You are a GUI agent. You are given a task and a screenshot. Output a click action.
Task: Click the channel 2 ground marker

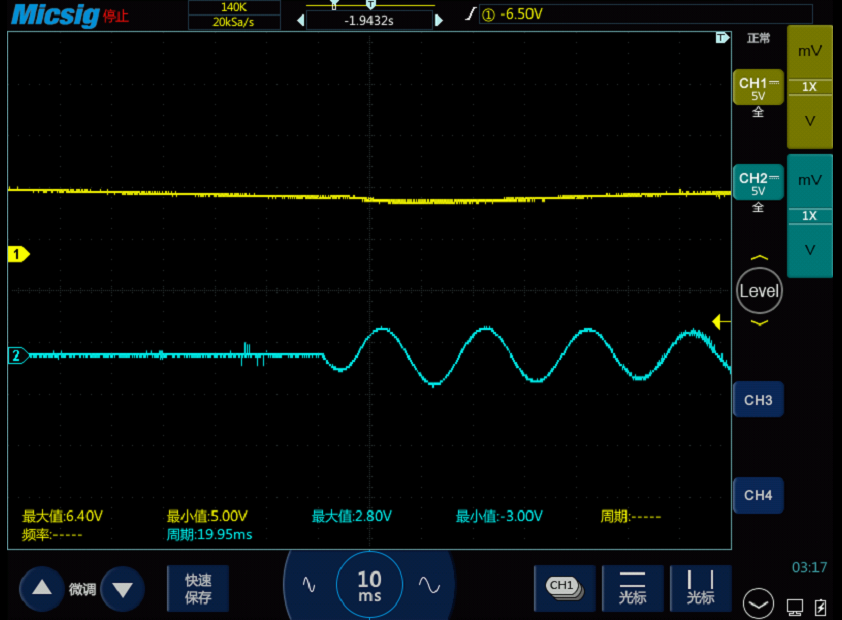(18, 355)
